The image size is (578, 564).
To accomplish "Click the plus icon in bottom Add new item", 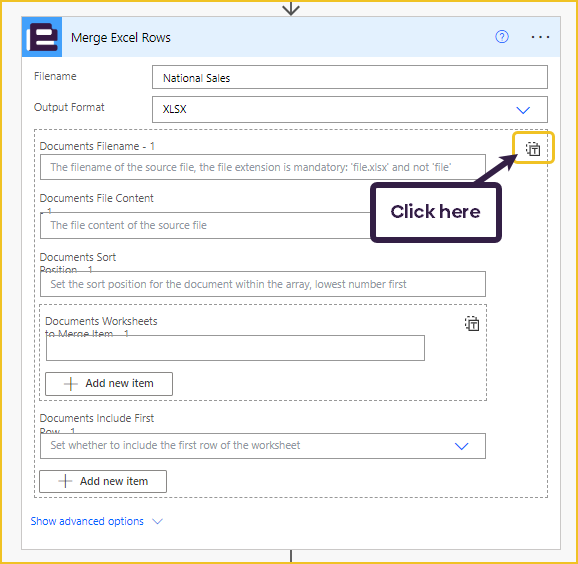I will (x=65, y=481).
